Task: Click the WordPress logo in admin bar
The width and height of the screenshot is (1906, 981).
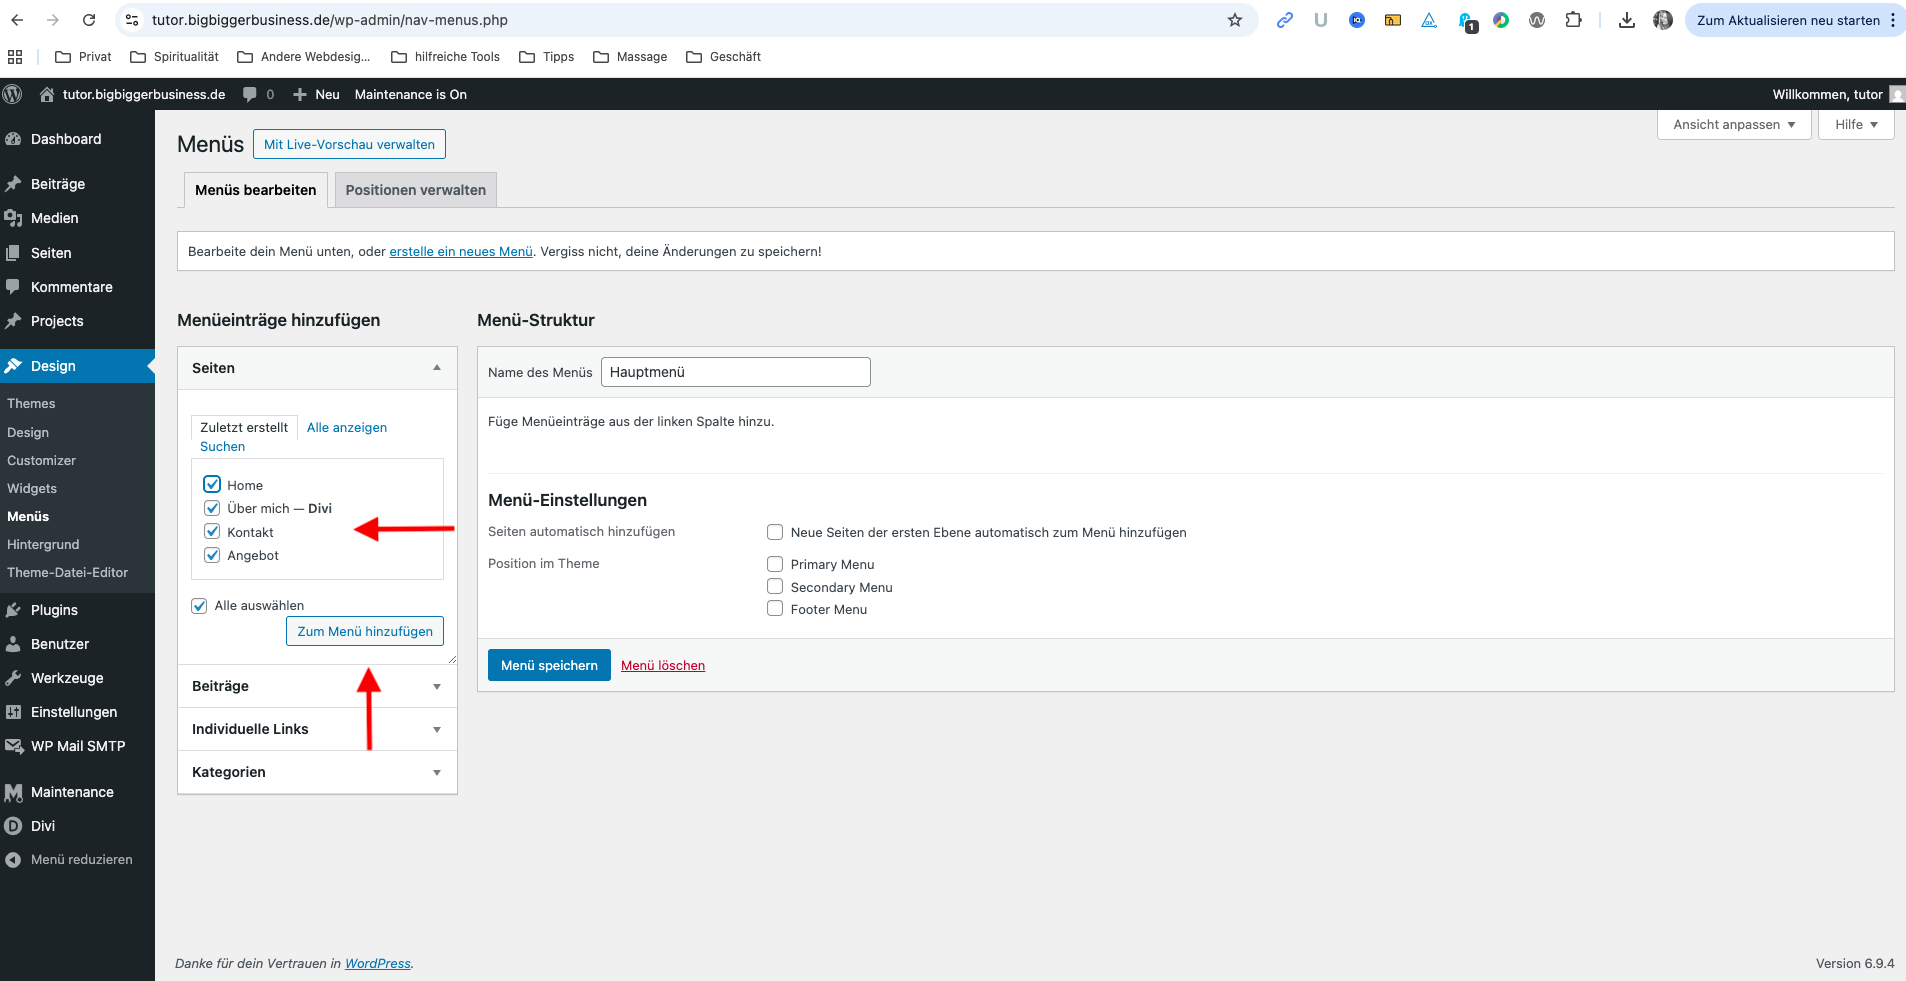Action: click(x=13, y=94)
